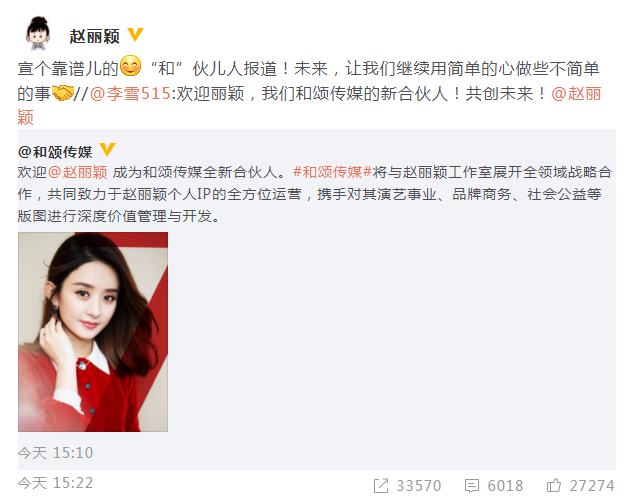The image size is (628, 502).
Task: Click the username 赵丽颖 at top
Action: 95,36
